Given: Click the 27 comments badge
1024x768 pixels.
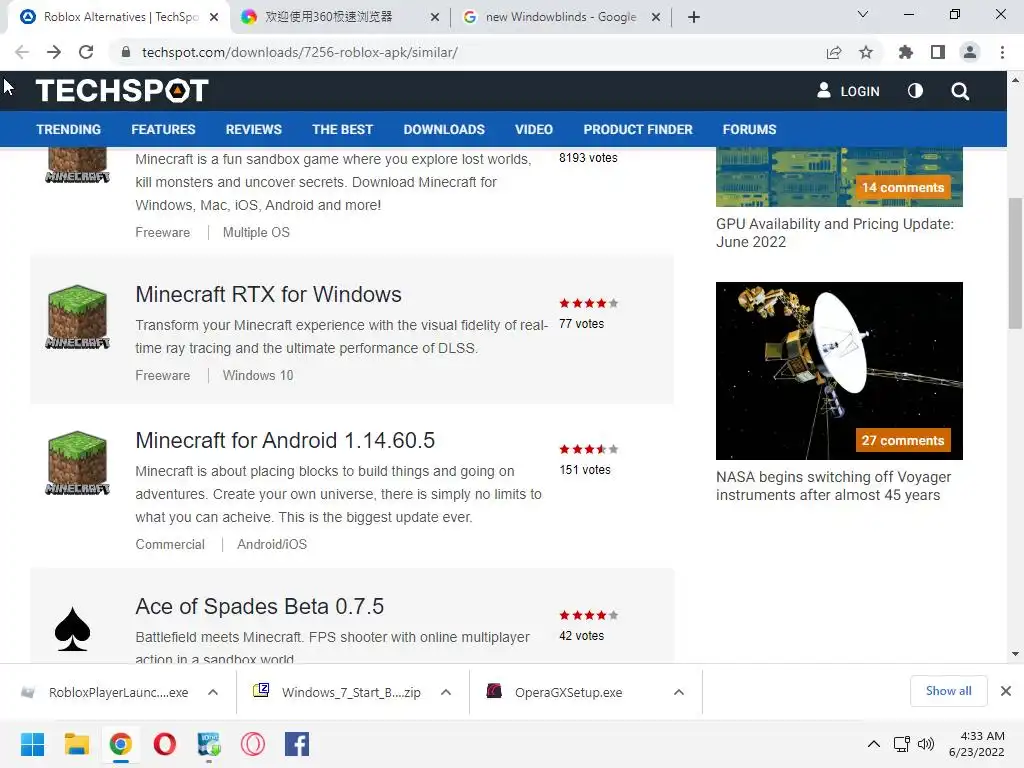Looking at the screenshot, I should coord(903,440).
